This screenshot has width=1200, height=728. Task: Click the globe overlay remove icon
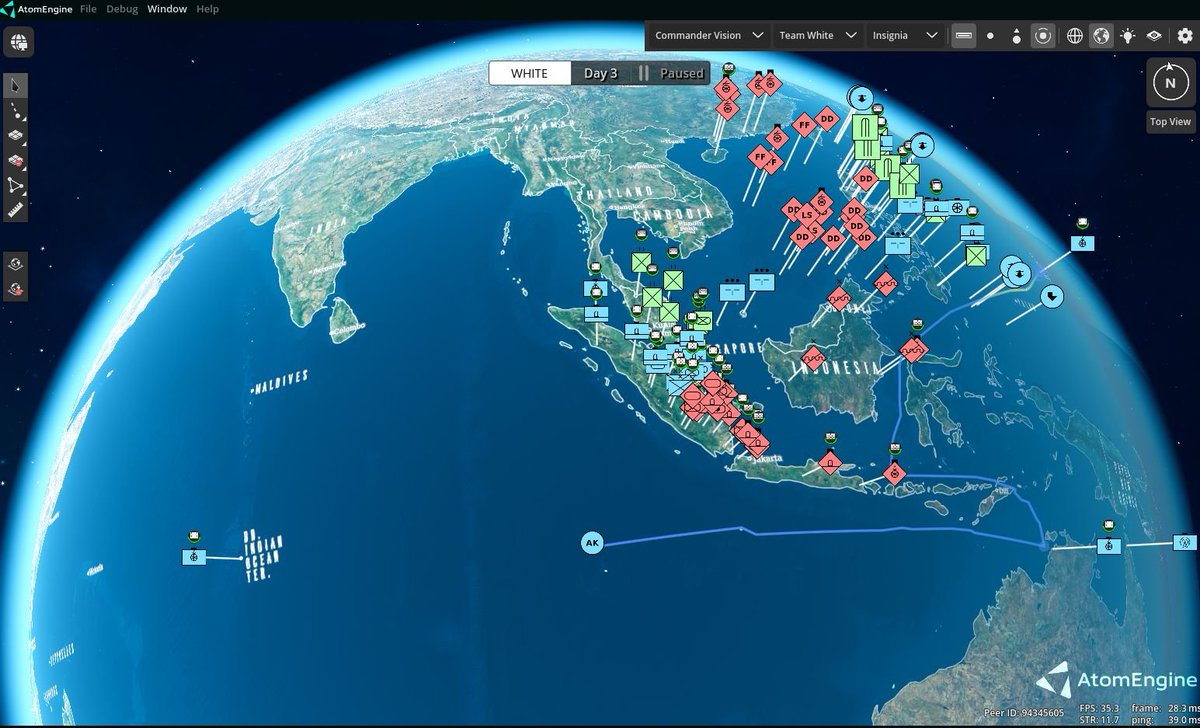[16, 289]
